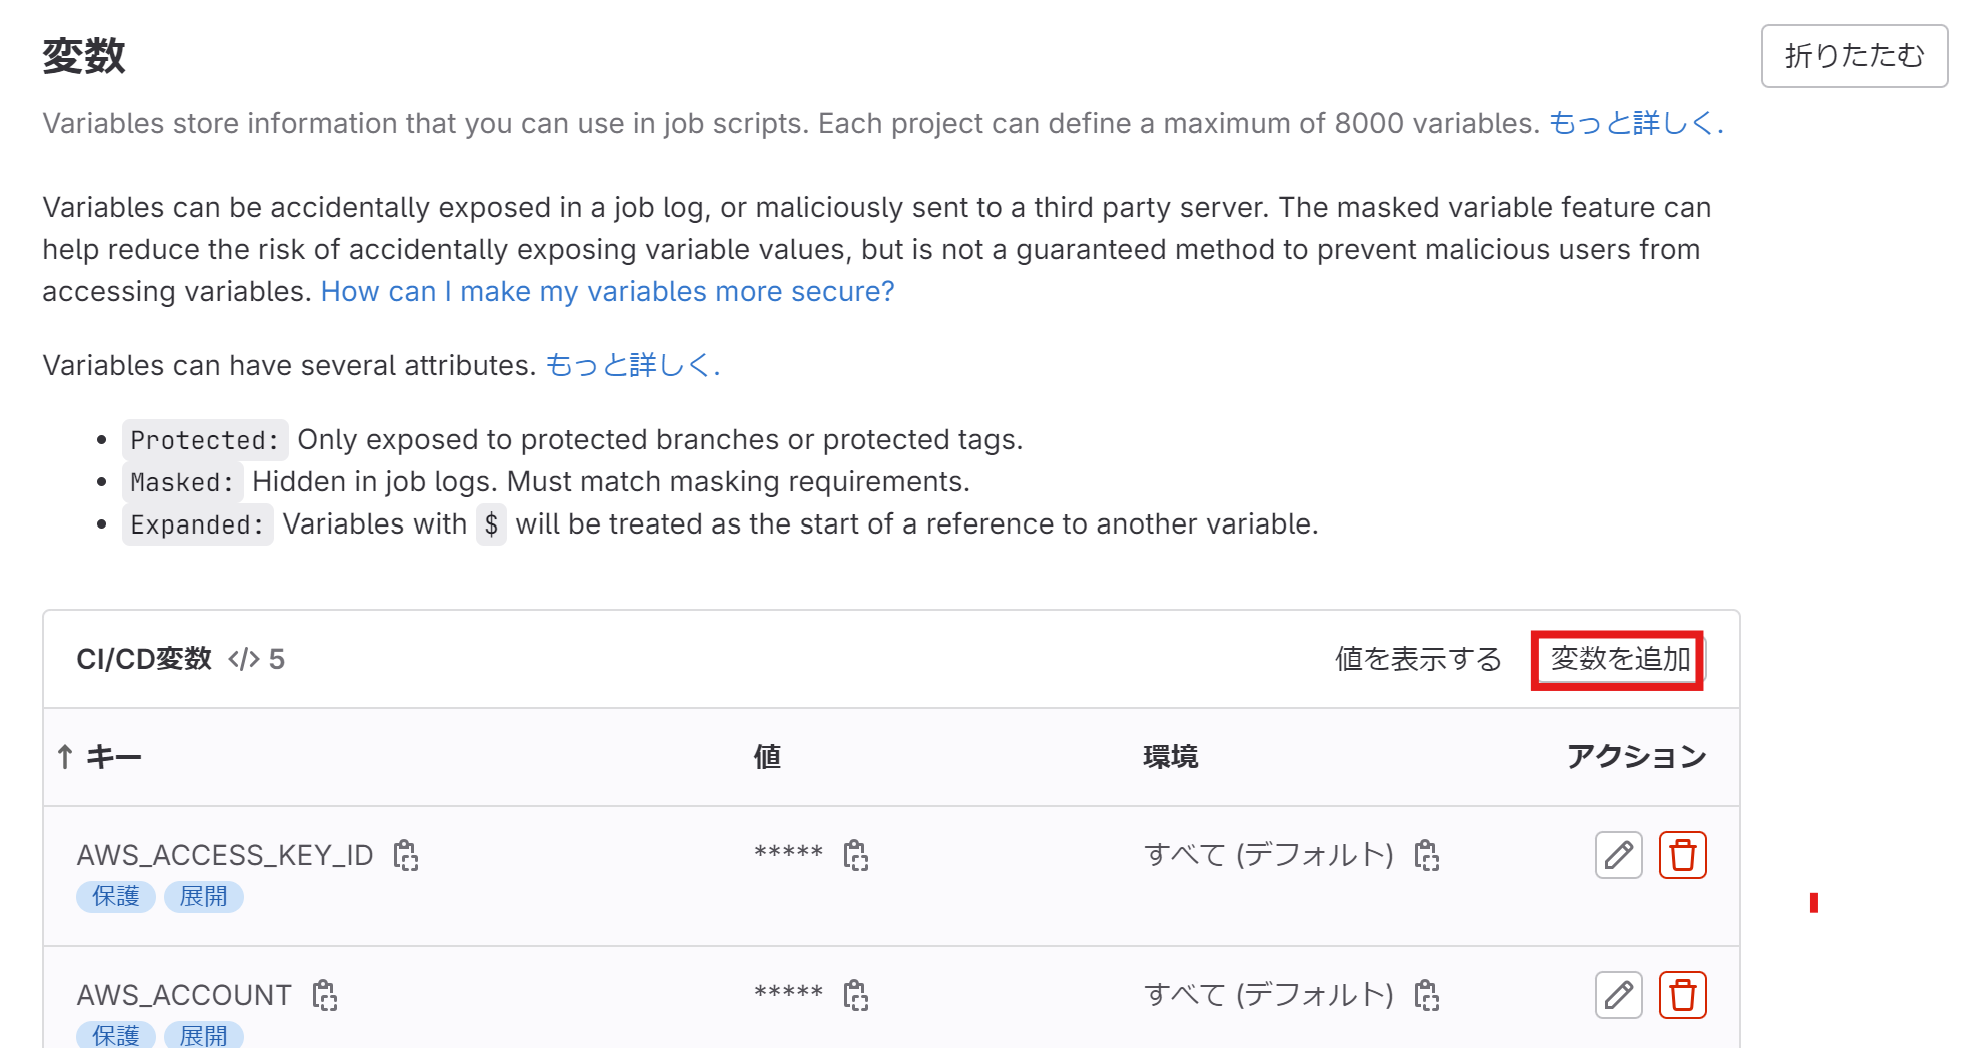Click the 環境 column header
Image resolution: width=1970 pixels, height=1048 pixels.
pos(1170,757)
